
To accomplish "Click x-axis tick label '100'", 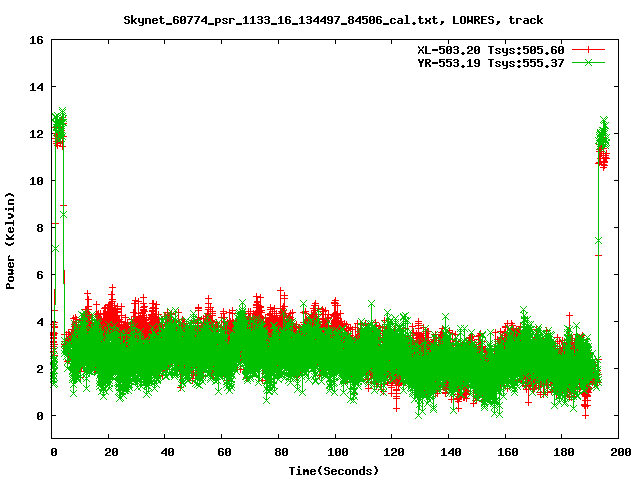I will click(338, 452).
